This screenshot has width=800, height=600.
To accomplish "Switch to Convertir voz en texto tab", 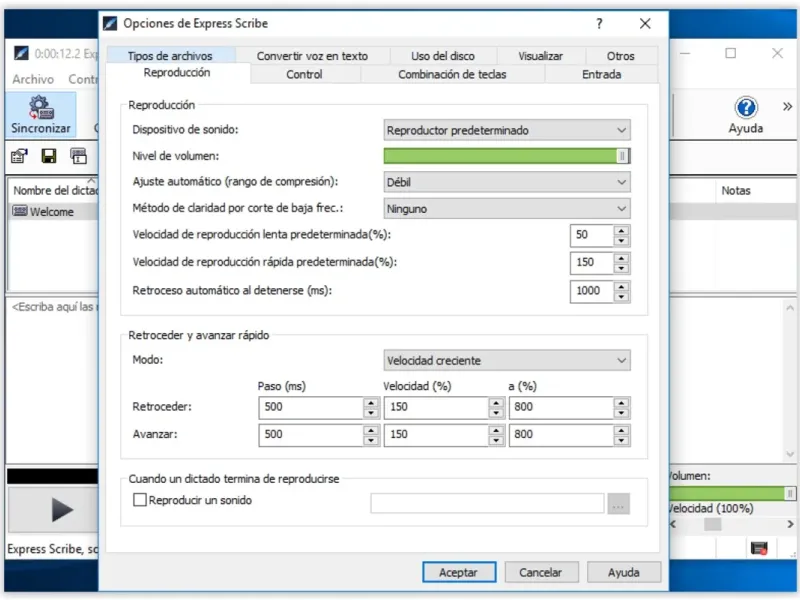I will [312, 56].
